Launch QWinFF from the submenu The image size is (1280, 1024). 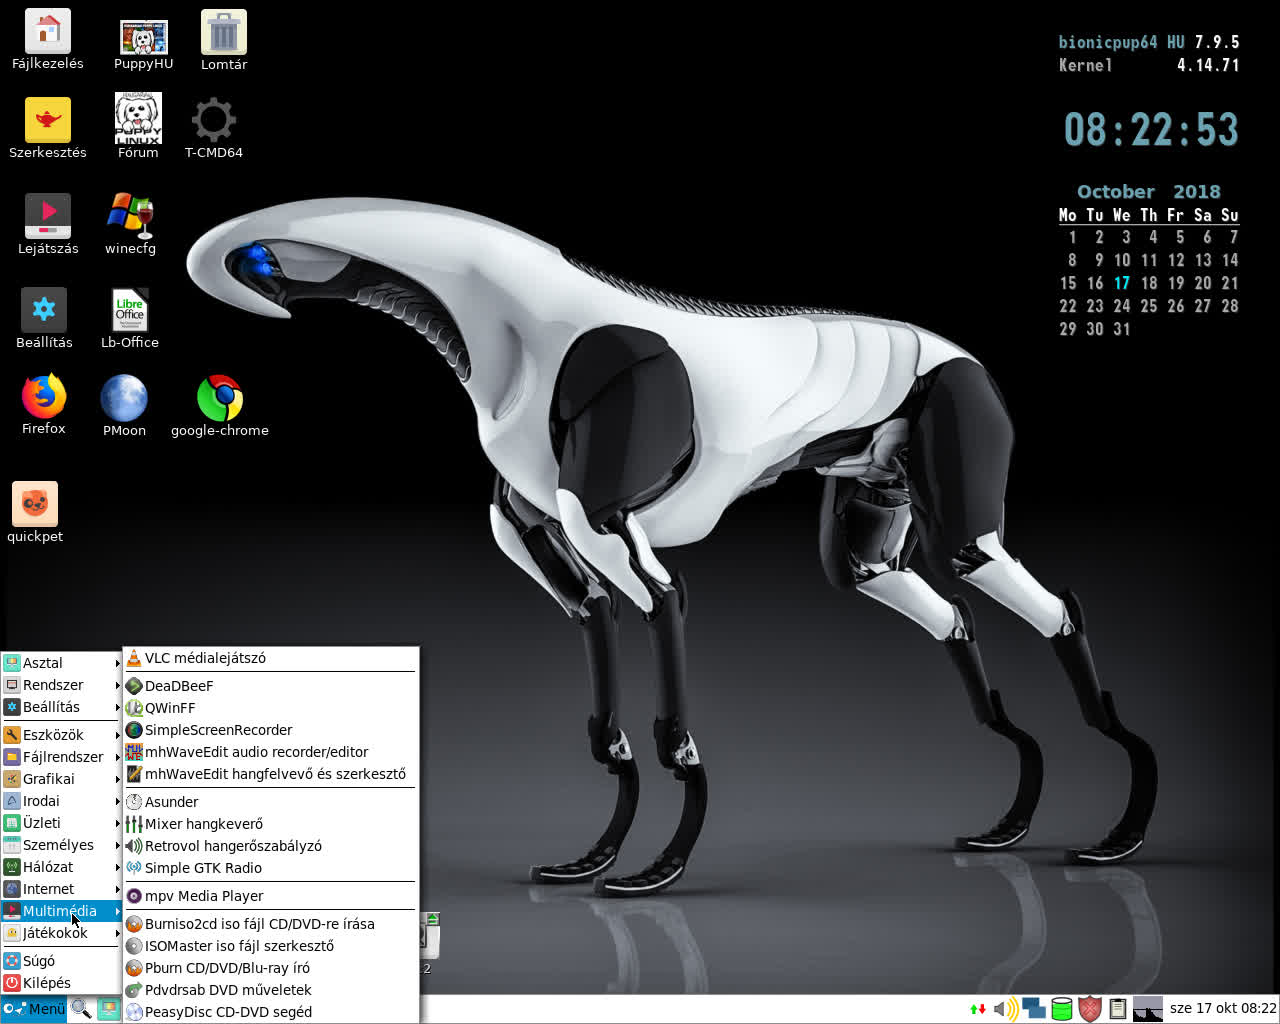270,708
